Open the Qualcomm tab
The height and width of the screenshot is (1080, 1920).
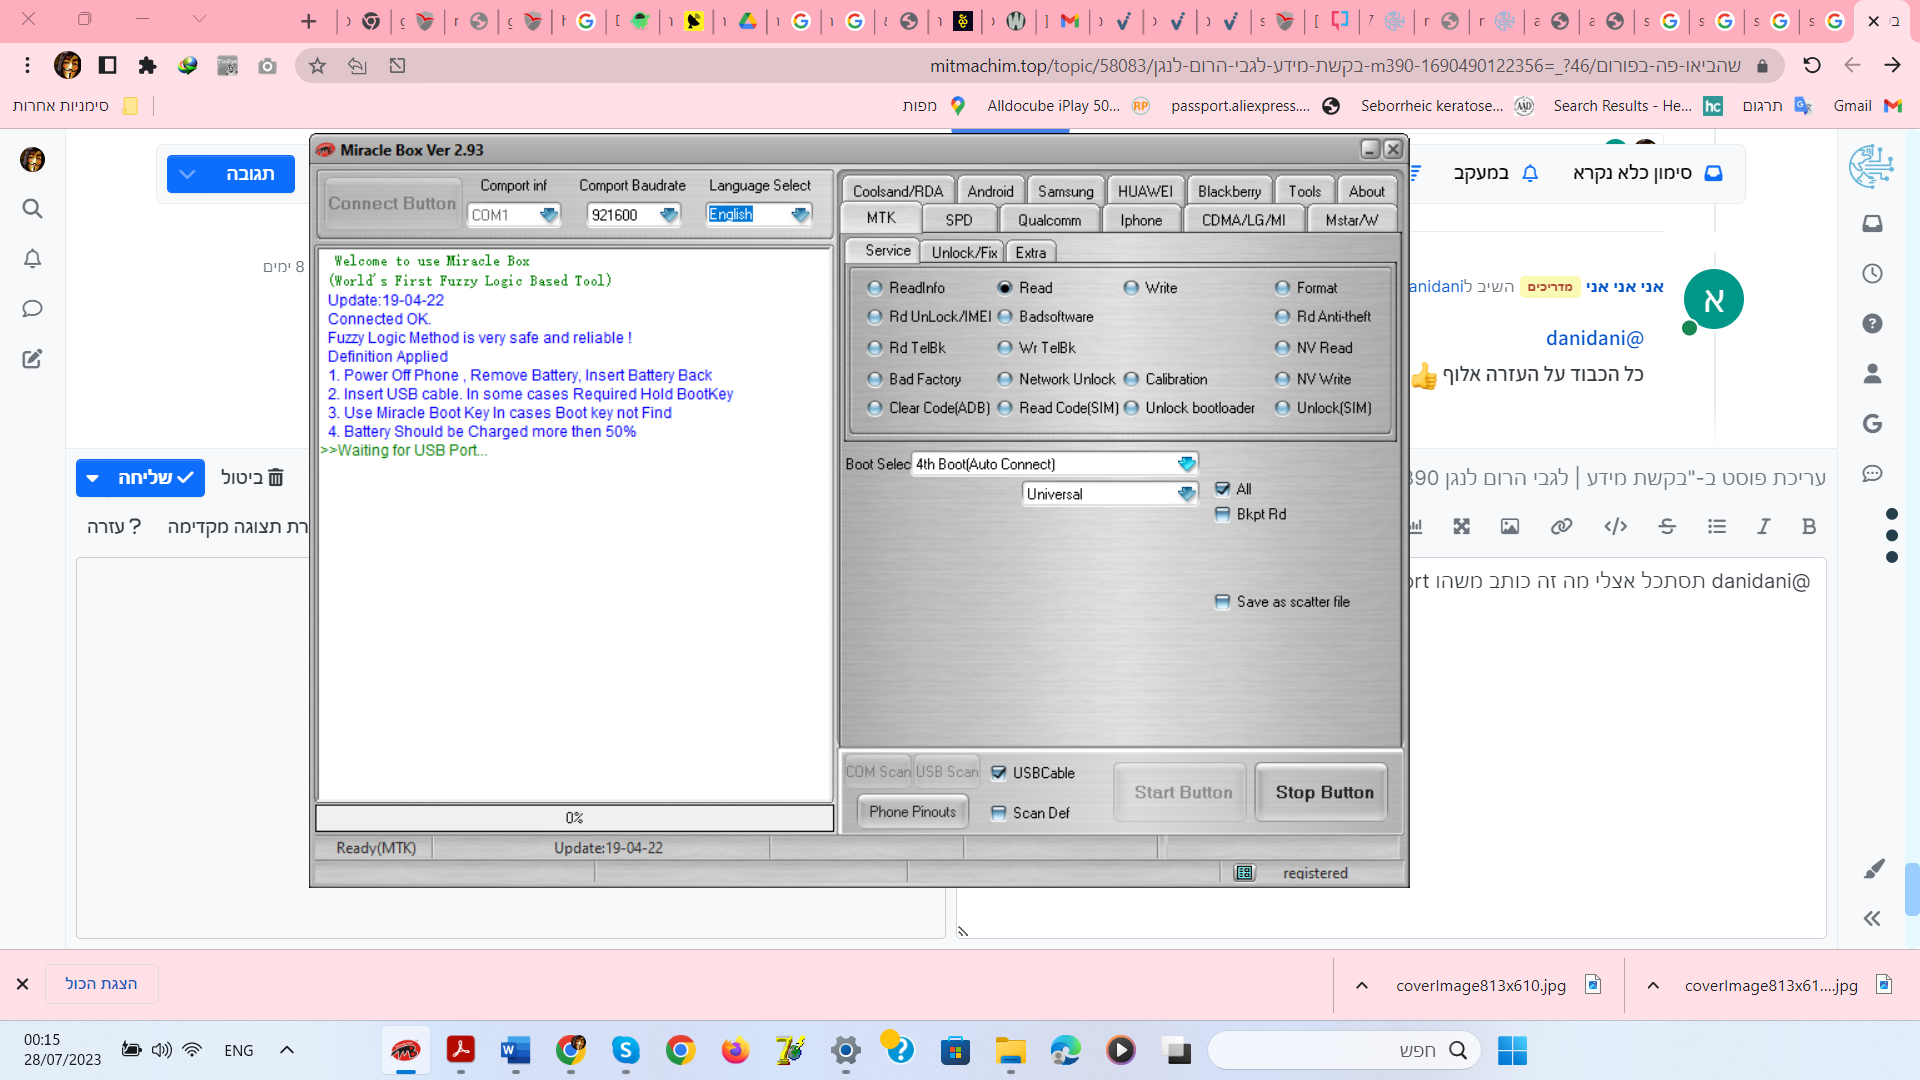1049,220
